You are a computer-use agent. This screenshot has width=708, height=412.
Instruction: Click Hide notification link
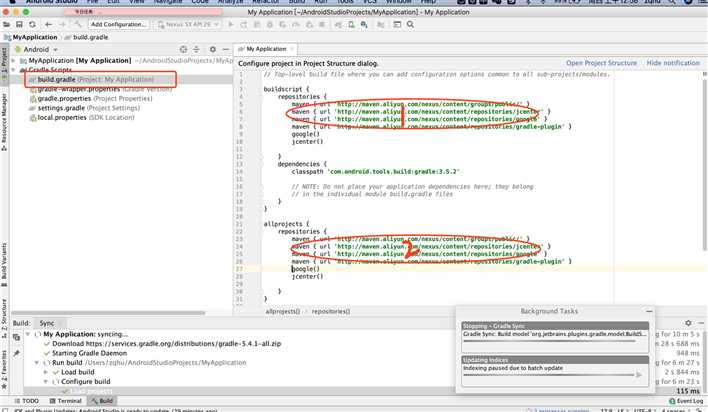(x=673, y=63)
